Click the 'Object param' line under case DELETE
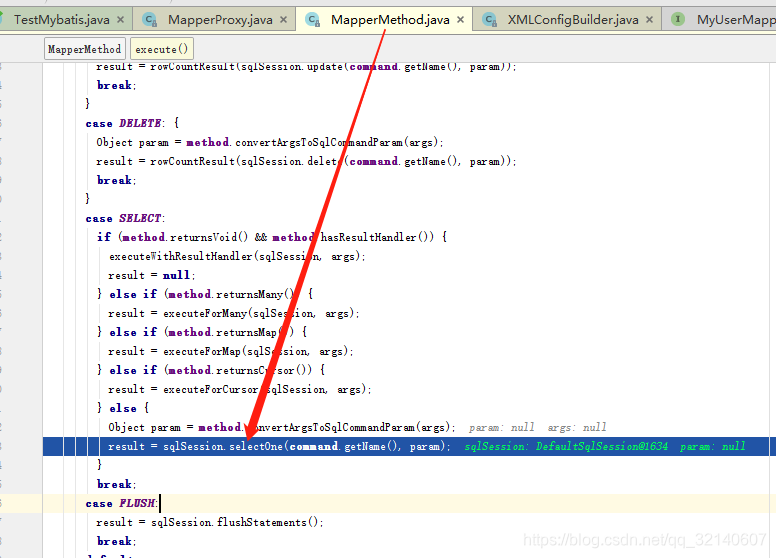Viewport: 776px width, 558px height. 270,142
